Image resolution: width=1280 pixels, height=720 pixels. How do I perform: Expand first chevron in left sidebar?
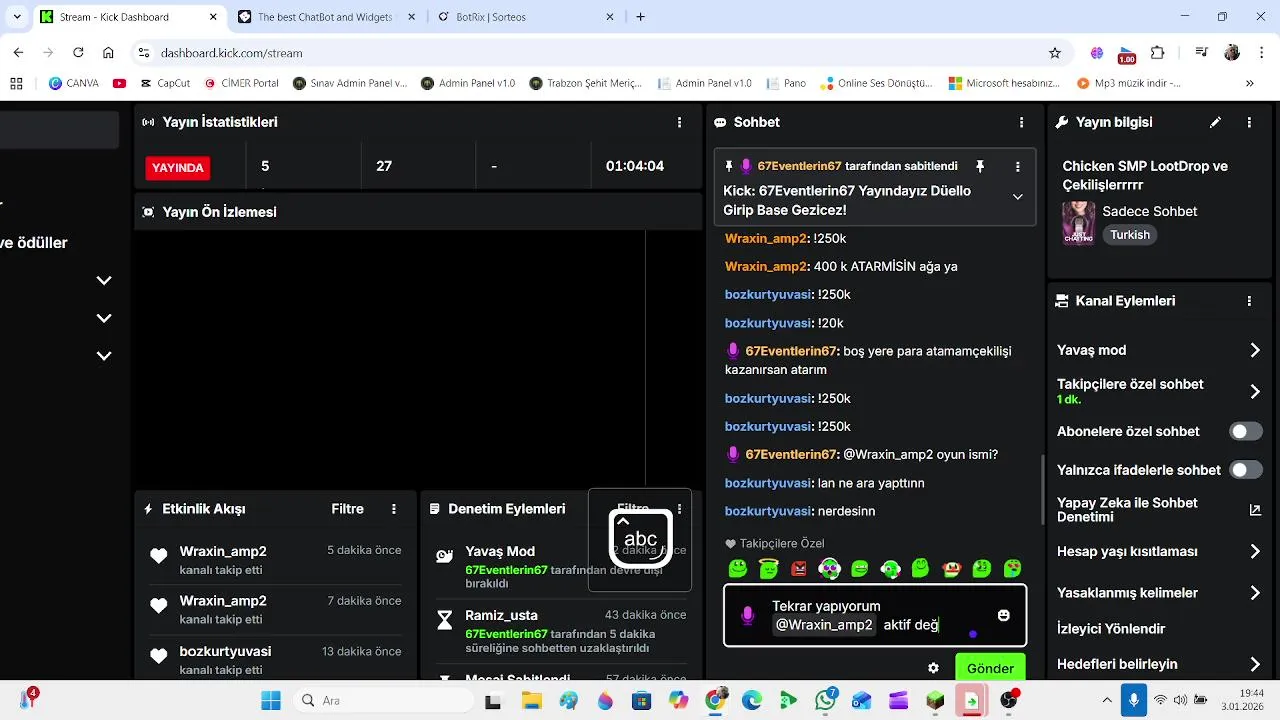coord(104,281)
